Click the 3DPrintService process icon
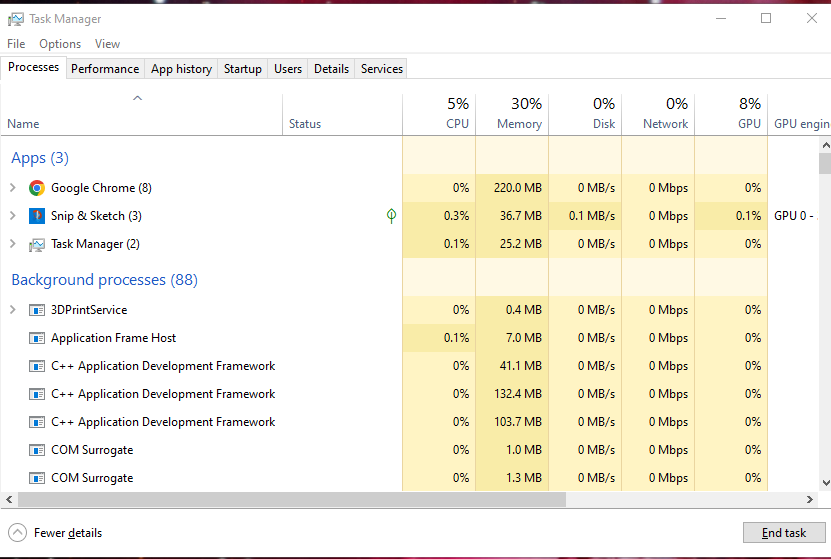The height and width of the screenshot is (559, 831). pyautogui.click(x=37, y=310)
